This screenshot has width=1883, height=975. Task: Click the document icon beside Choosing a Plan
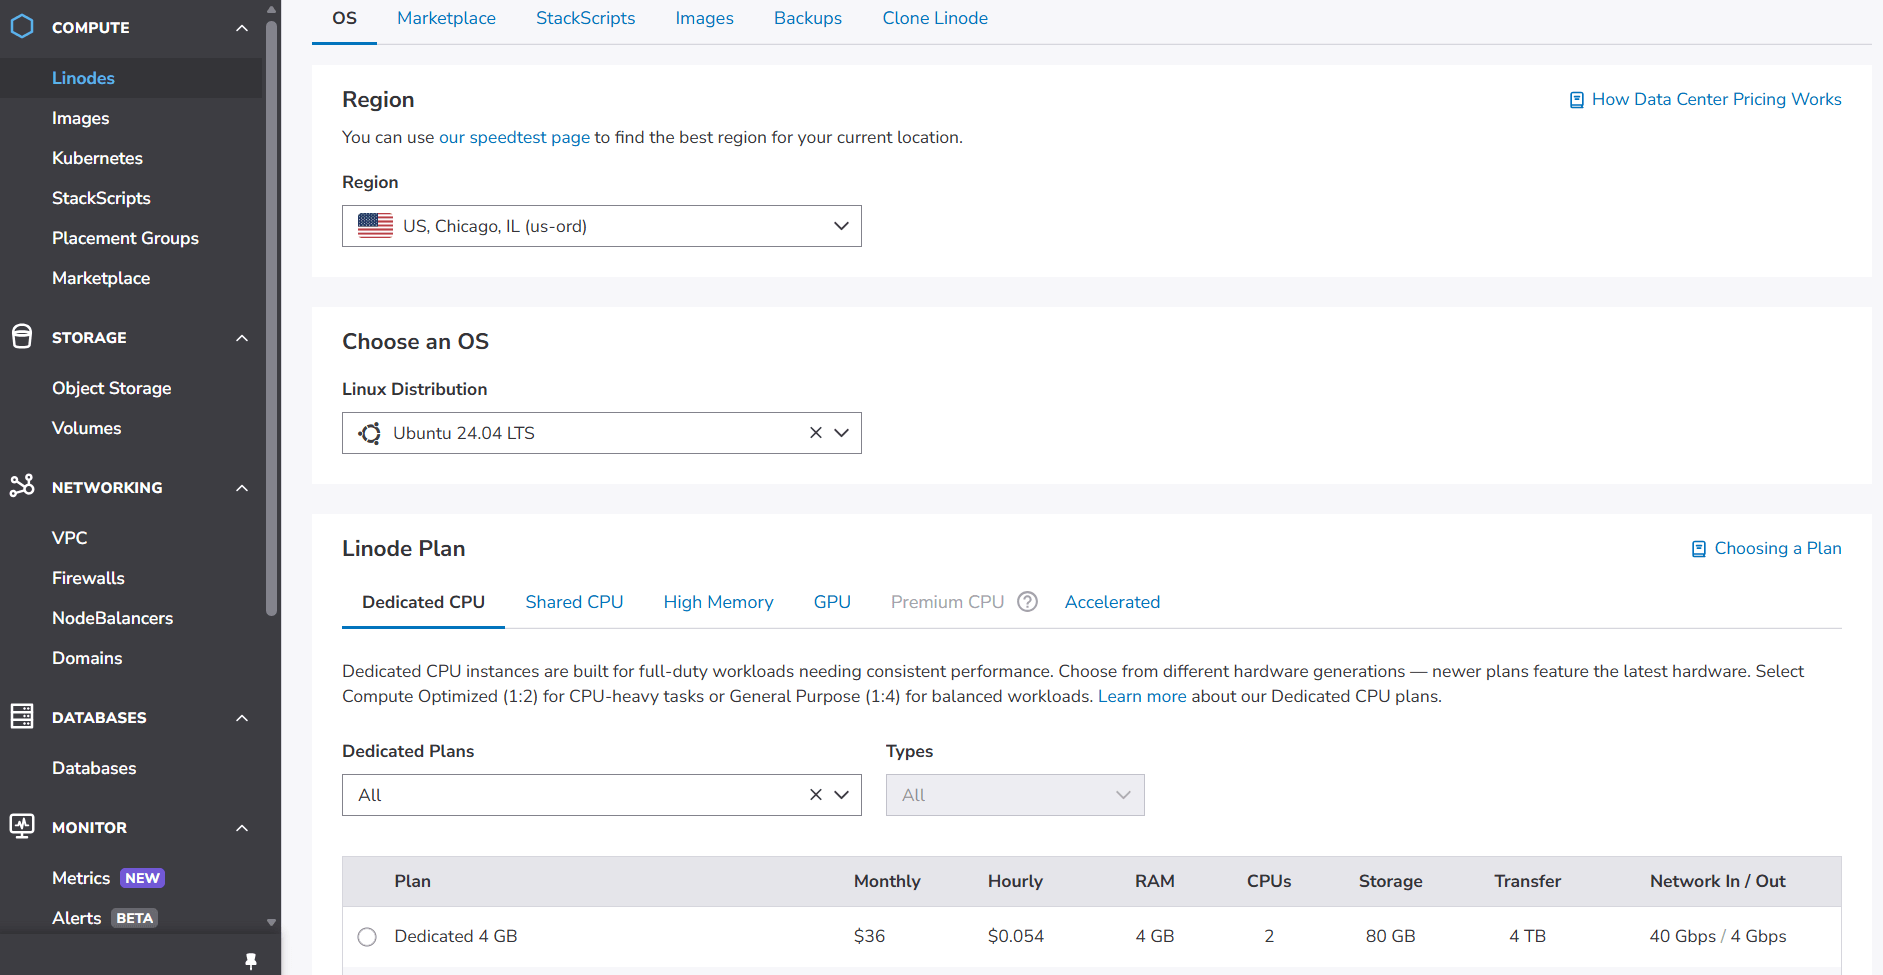1698,549
